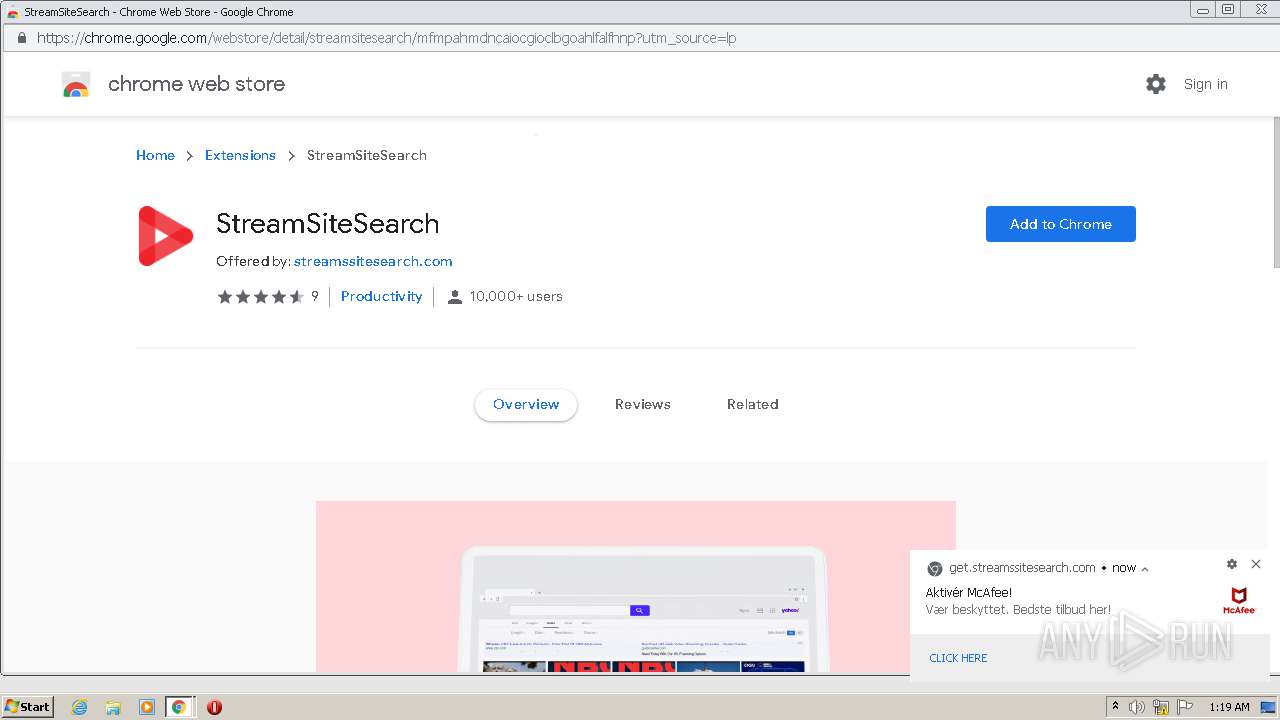Click the review count 9
The width and height of the screenshot is (1280, 720).
pyautogui.click(x=315, y=296)
